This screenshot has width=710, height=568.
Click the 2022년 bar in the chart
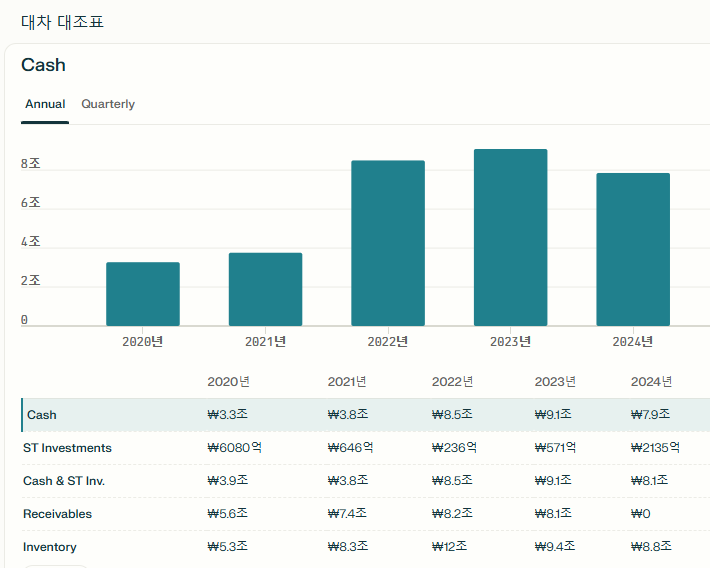pyautogui.click(x=388, y=243)
